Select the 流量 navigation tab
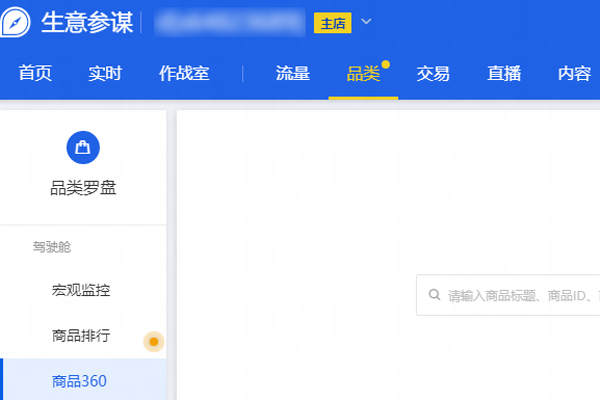This screenshot has width=600, height=400. click(x=293, y=73)
